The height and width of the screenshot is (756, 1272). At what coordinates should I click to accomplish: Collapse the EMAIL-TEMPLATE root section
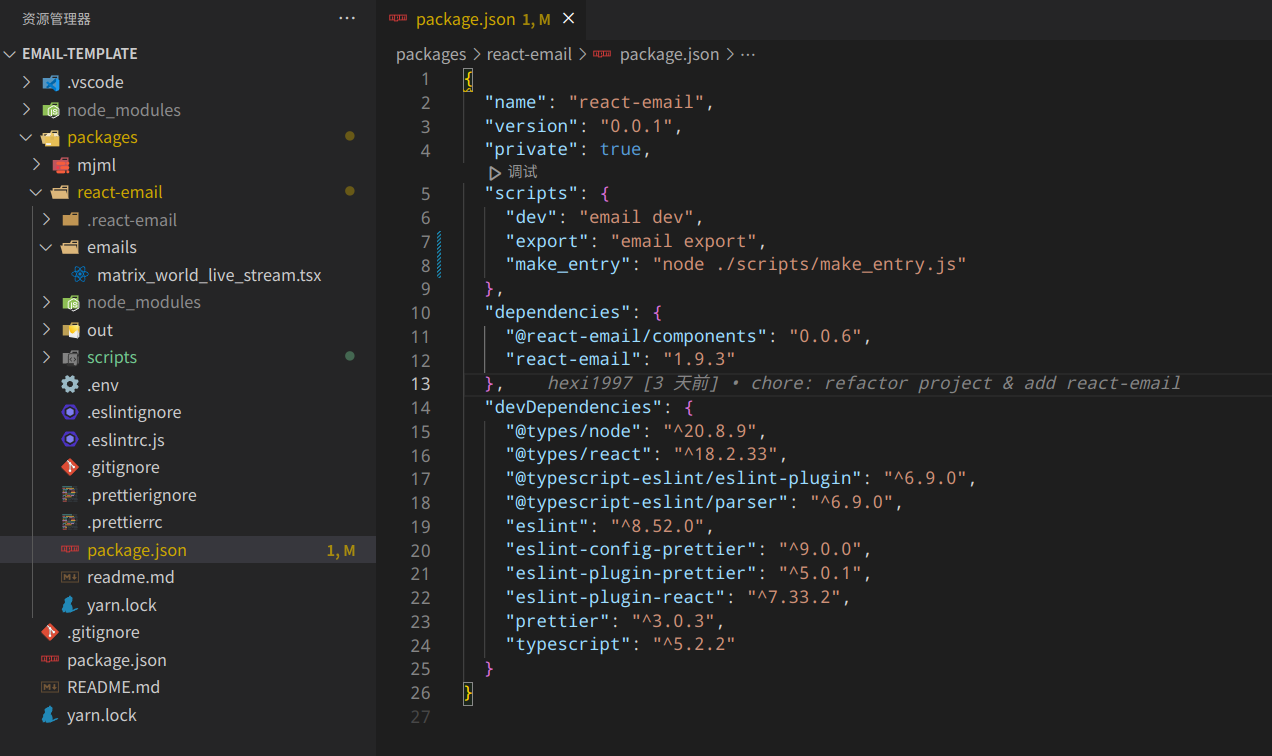[11, 54]
